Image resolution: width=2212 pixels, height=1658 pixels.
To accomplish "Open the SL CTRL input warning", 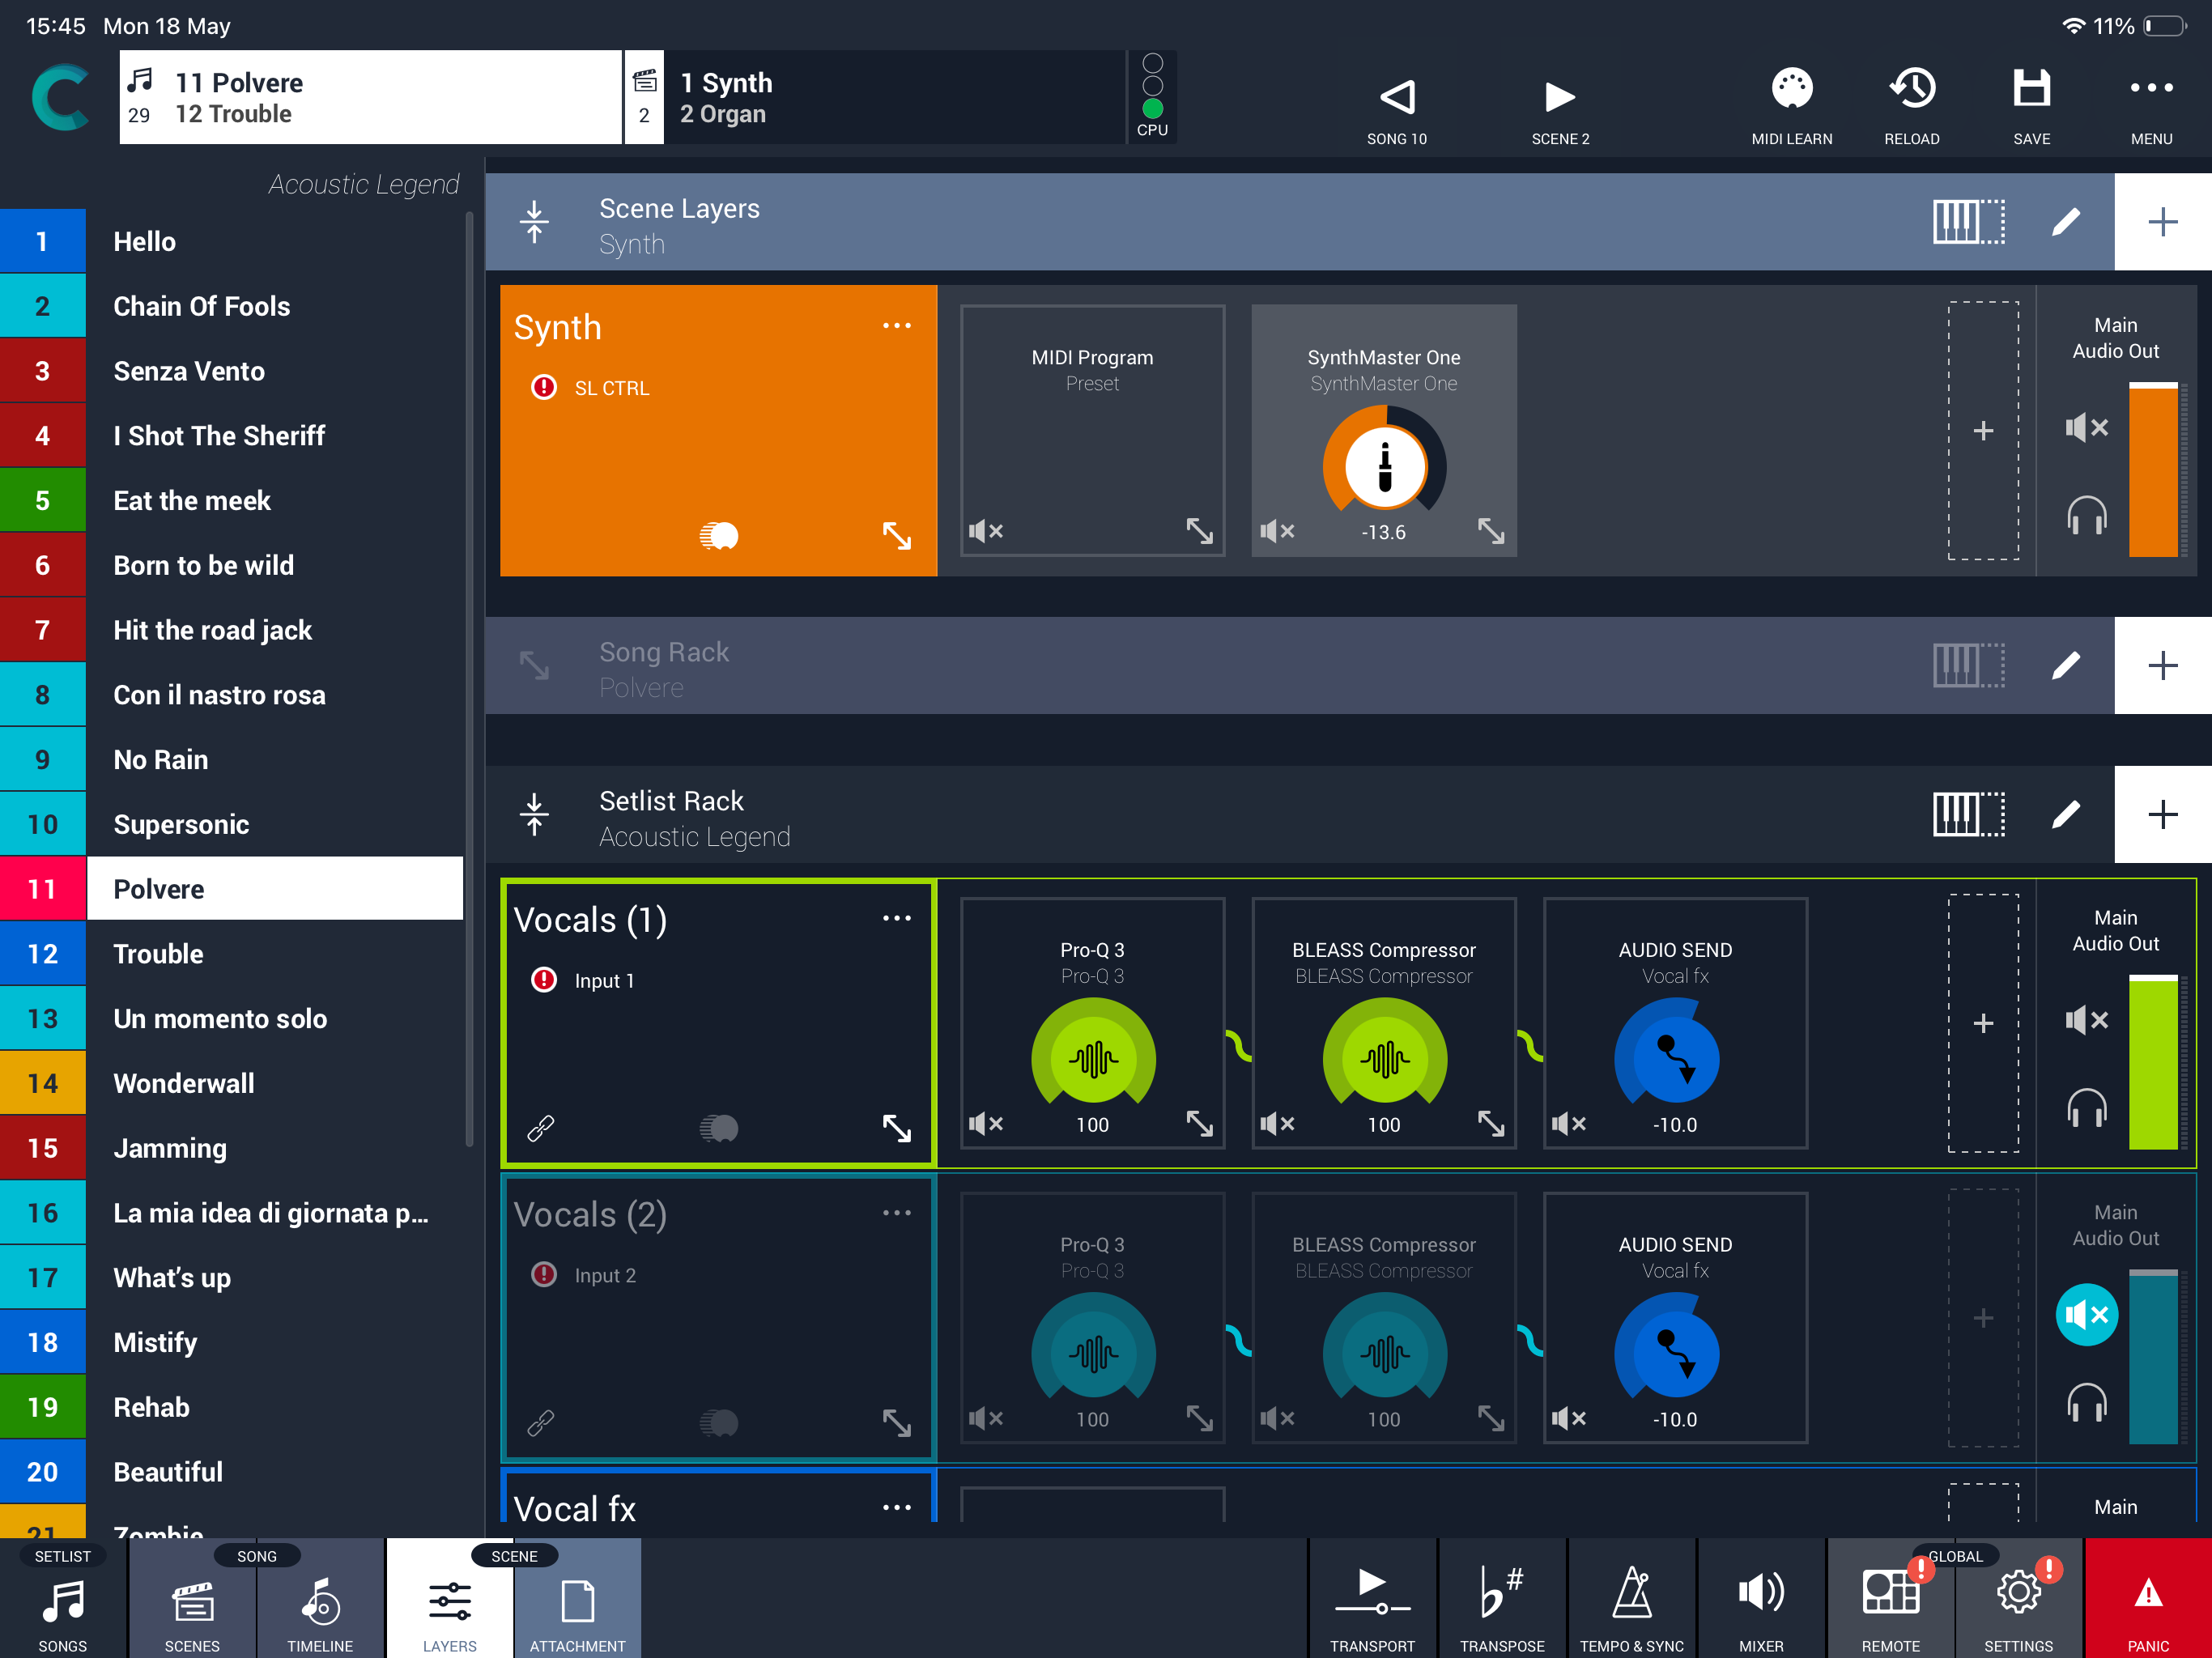I will click(x=543, y=387).
